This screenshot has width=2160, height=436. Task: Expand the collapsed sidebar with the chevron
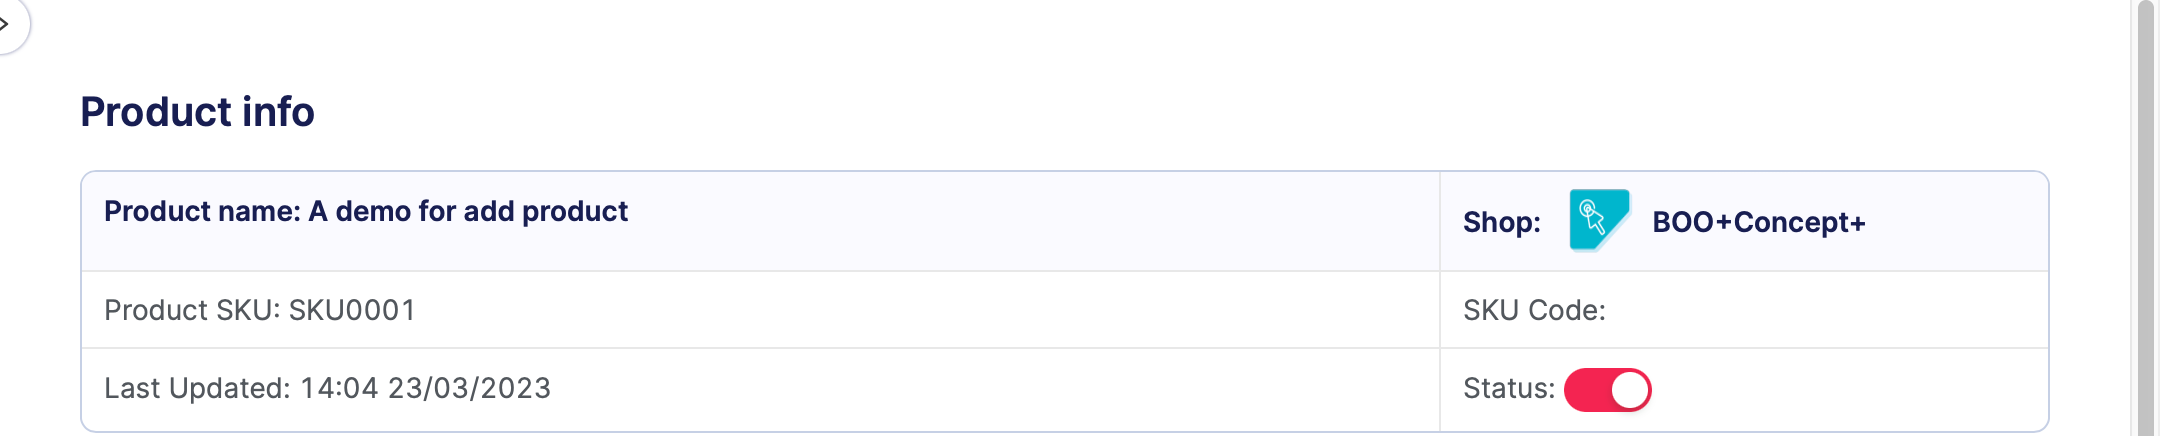[x=8, y=23]
